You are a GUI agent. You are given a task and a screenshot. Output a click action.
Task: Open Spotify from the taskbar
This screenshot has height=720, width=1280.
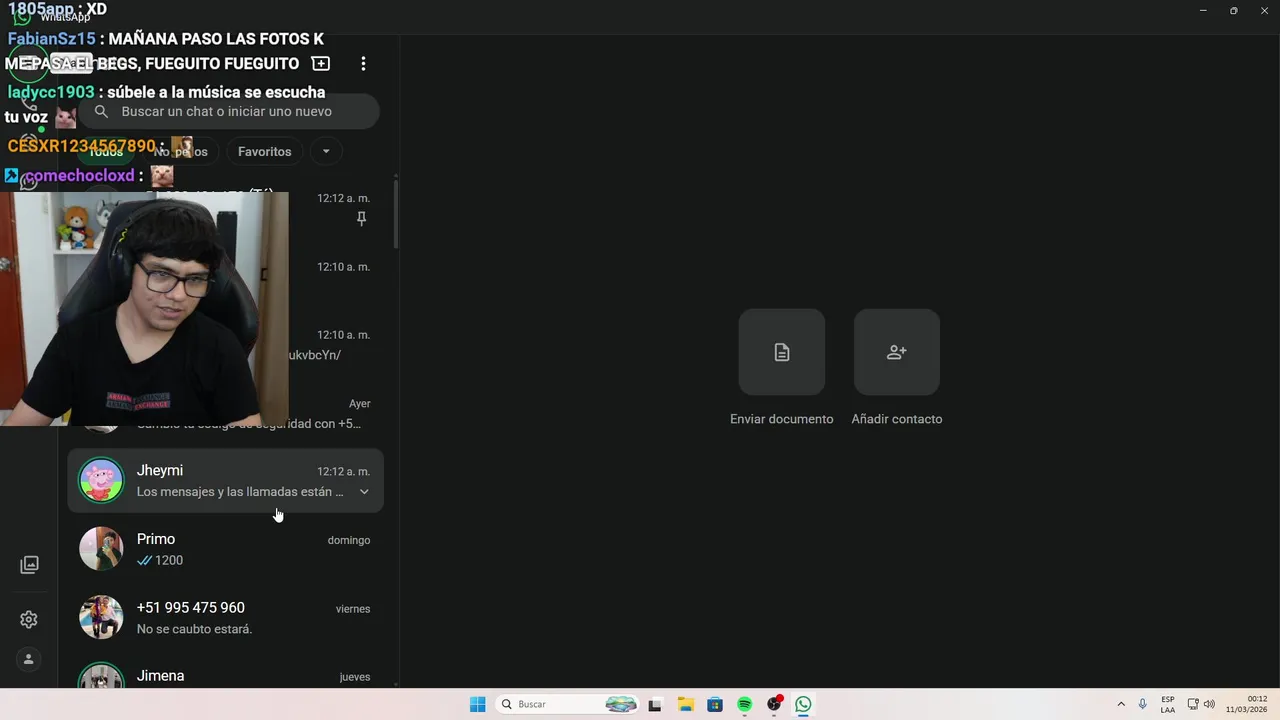click(745, 704)
